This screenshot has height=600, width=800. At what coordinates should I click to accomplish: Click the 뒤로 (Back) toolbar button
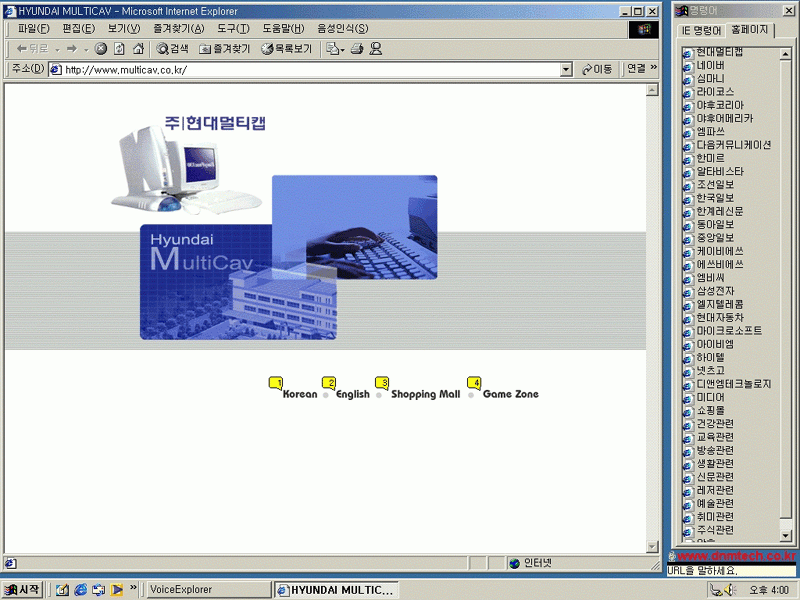coord(32,49)
